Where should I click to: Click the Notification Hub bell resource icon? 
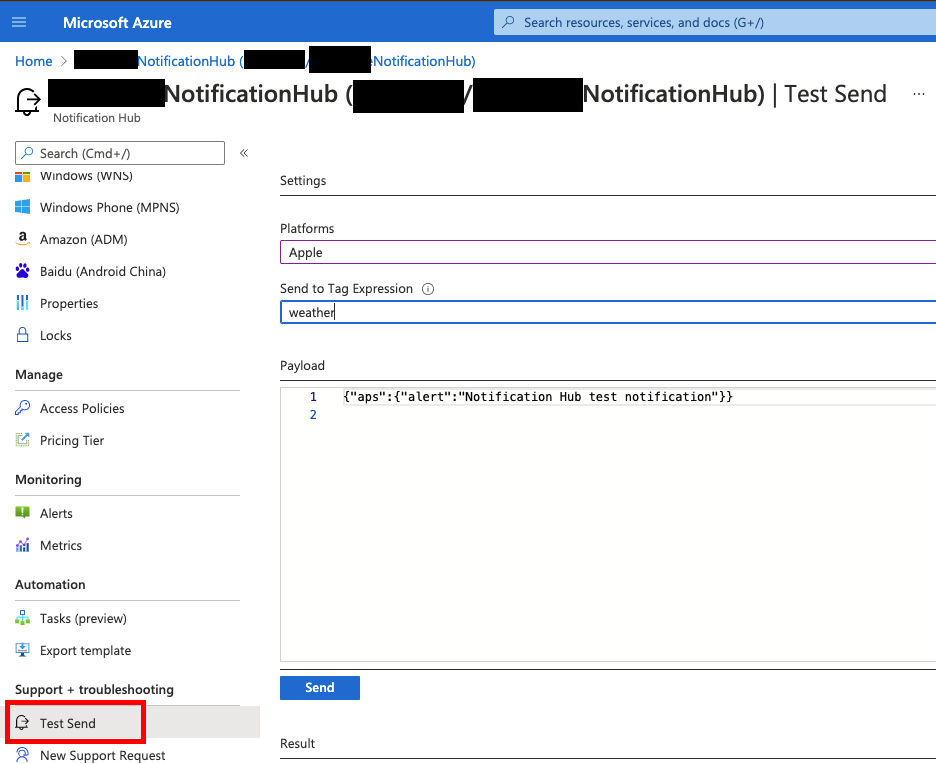tap(27, 101)
